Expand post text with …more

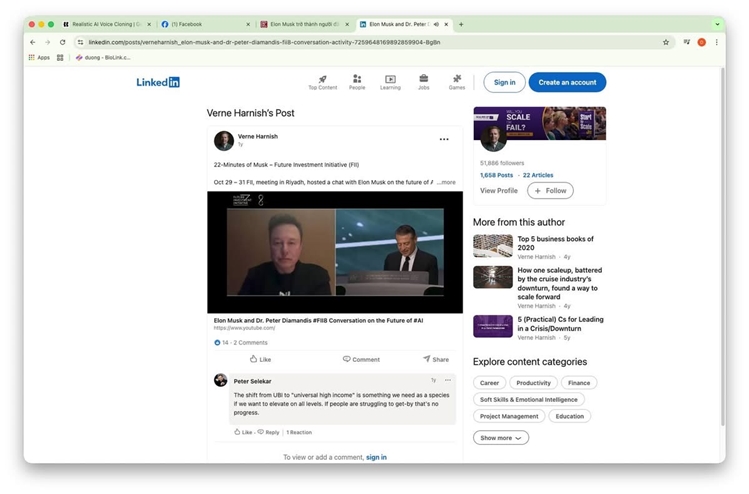[x=446, y=182]
